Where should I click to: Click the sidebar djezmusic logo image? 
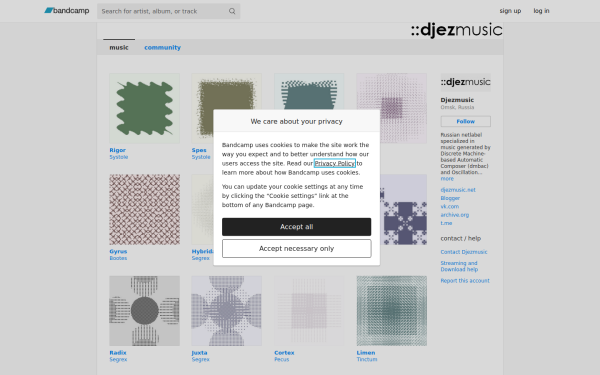point(465,82)
